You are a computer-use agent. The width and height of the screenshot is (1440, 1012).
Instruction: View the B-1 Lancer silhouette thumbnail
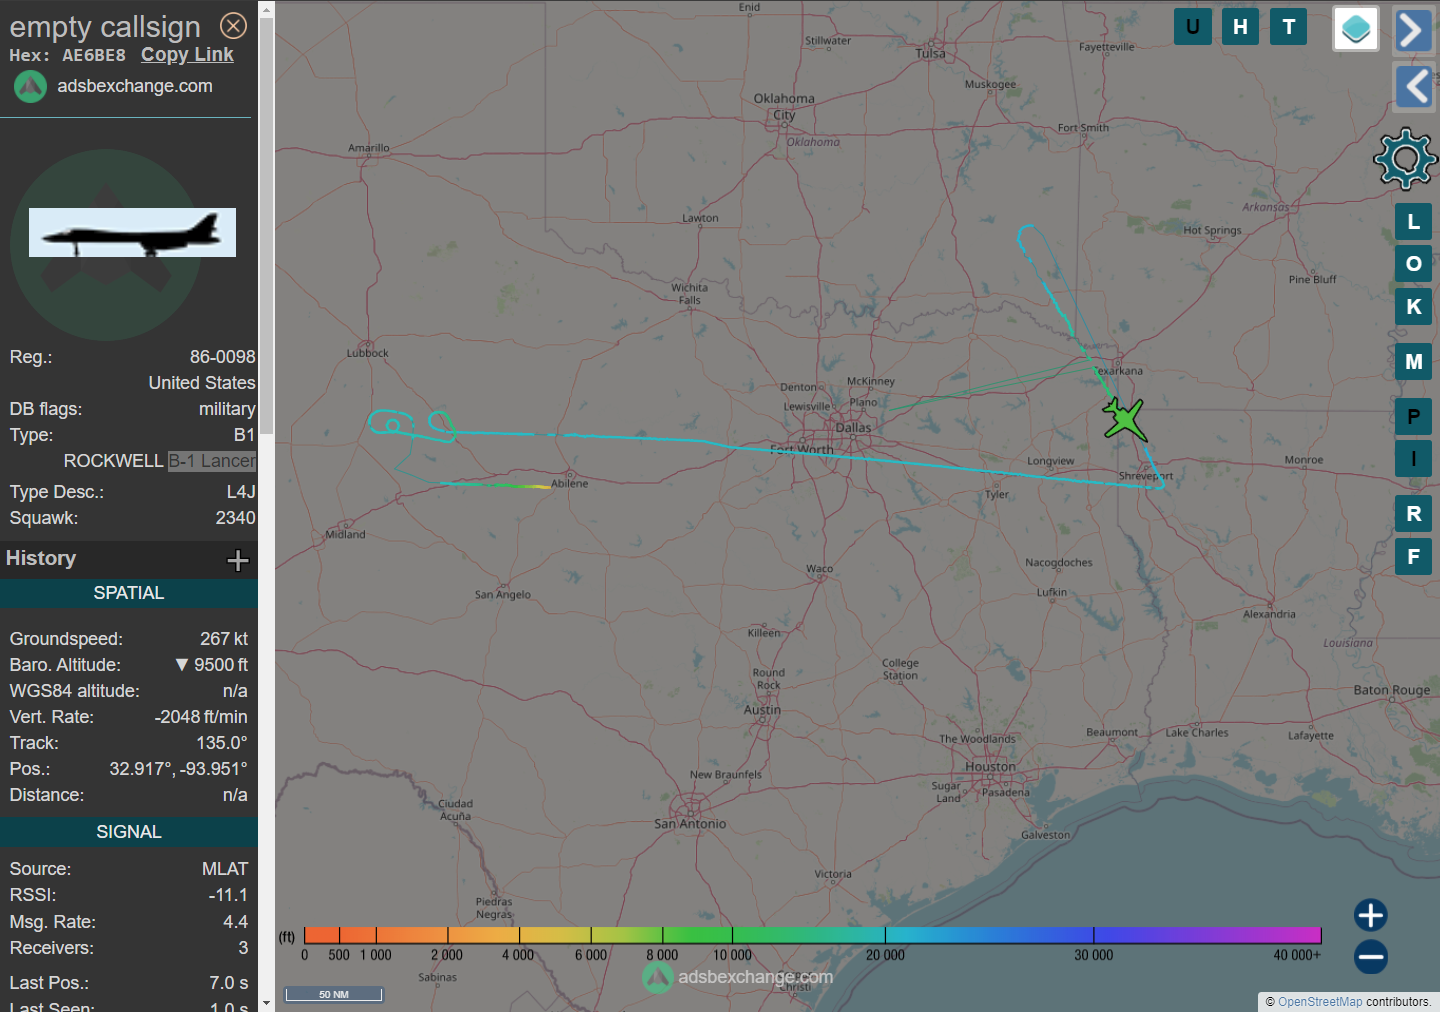click(132, 232)
